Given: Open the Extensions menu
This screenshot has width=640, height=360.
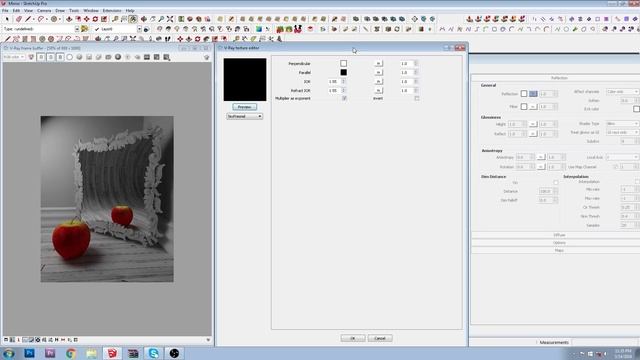Looking at the screenshot, I should [112, 11].
